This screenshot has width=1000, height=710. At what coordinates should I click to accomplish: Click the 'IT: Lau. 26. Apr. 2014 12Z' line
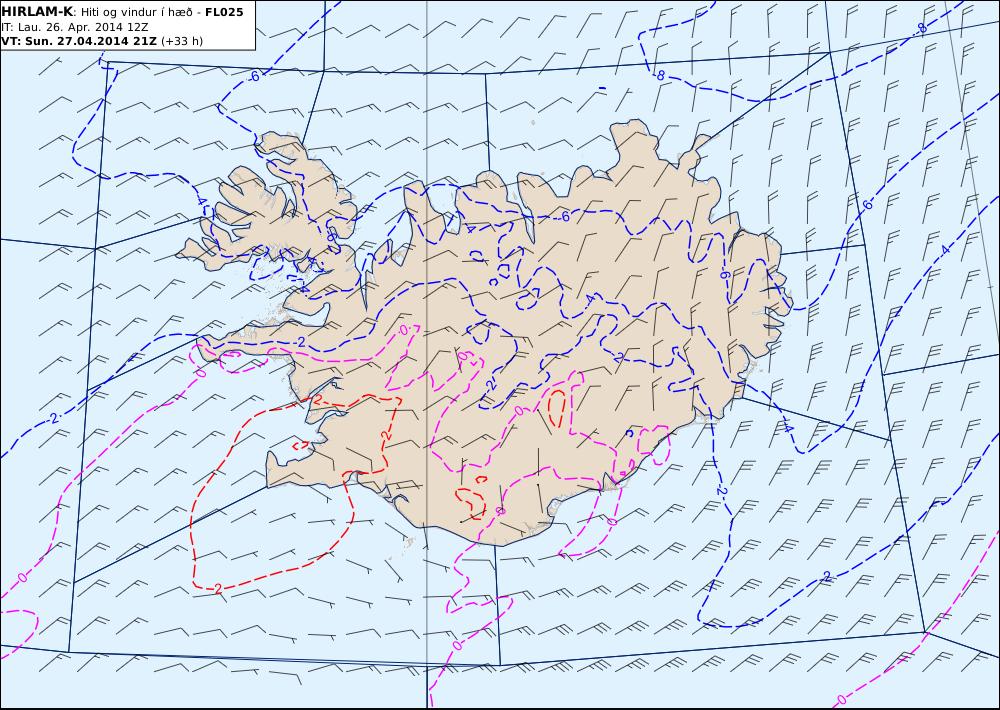click(75, 27)
